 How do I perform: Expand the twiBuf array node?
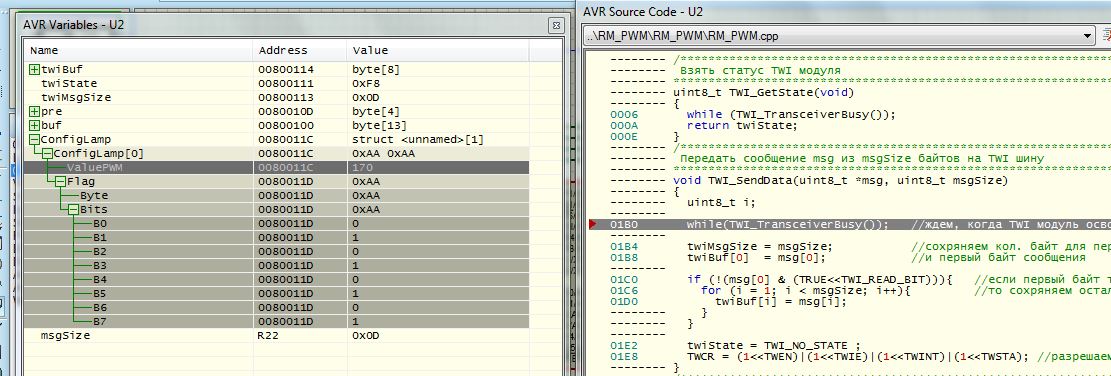click(34, 69)
